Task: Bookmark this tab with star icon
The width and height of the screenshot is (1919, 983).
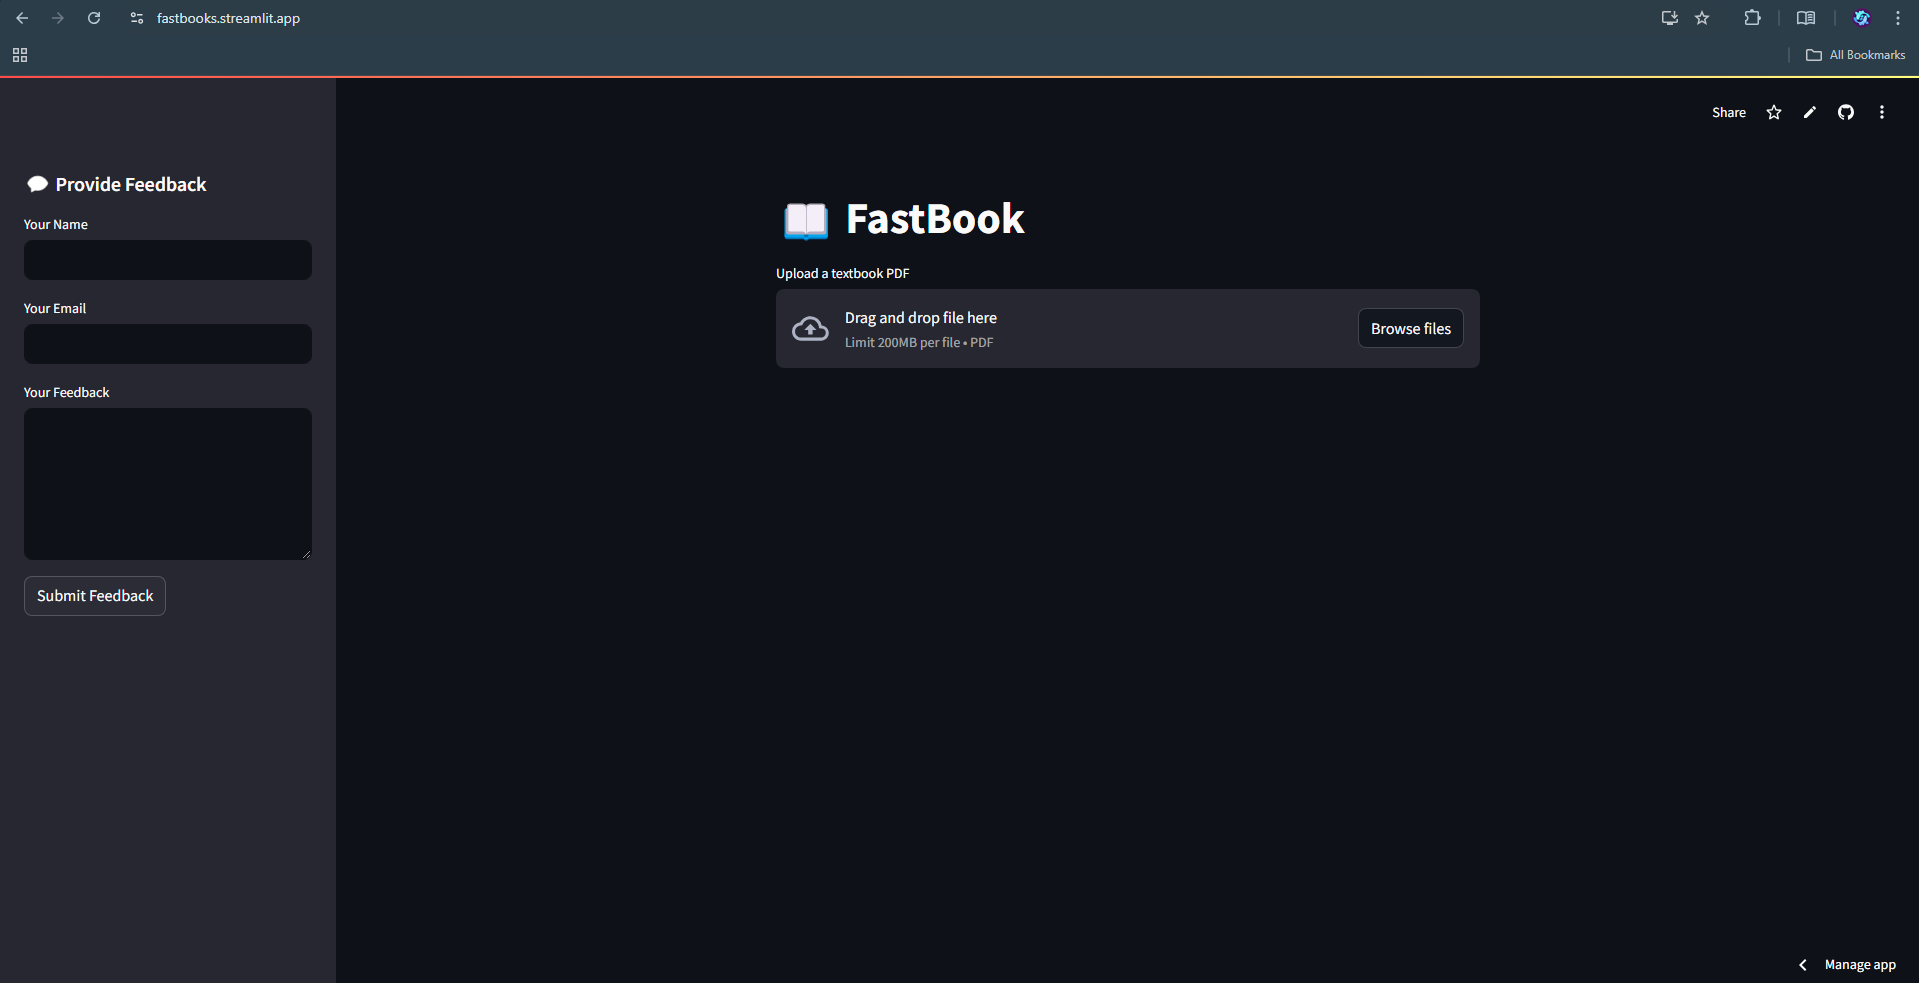Action: point(1702,18)
